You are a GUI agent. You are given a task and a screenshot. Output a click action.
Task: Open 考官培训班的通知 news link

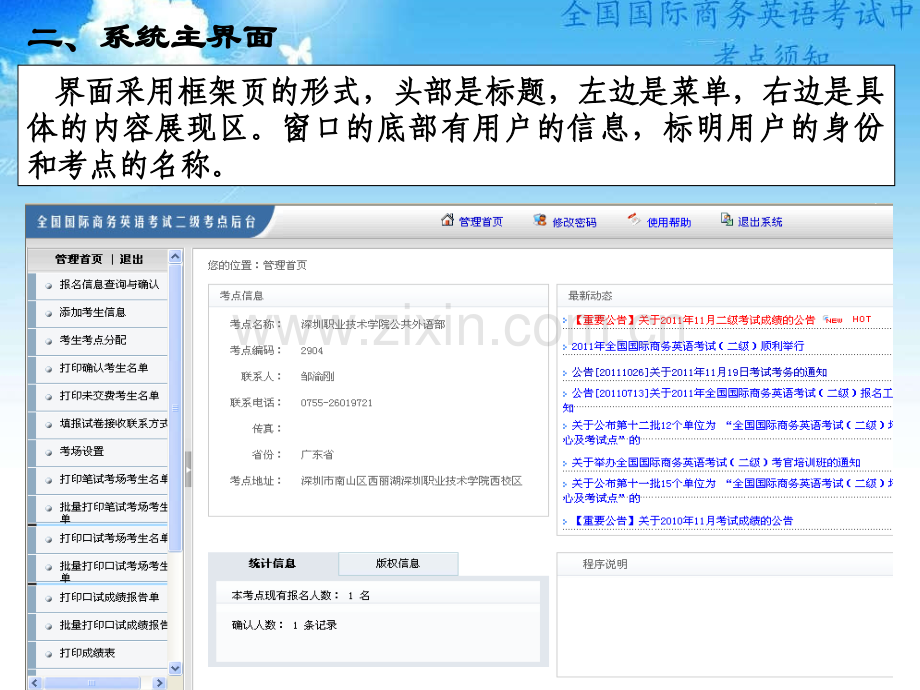(x=716, y=462)
